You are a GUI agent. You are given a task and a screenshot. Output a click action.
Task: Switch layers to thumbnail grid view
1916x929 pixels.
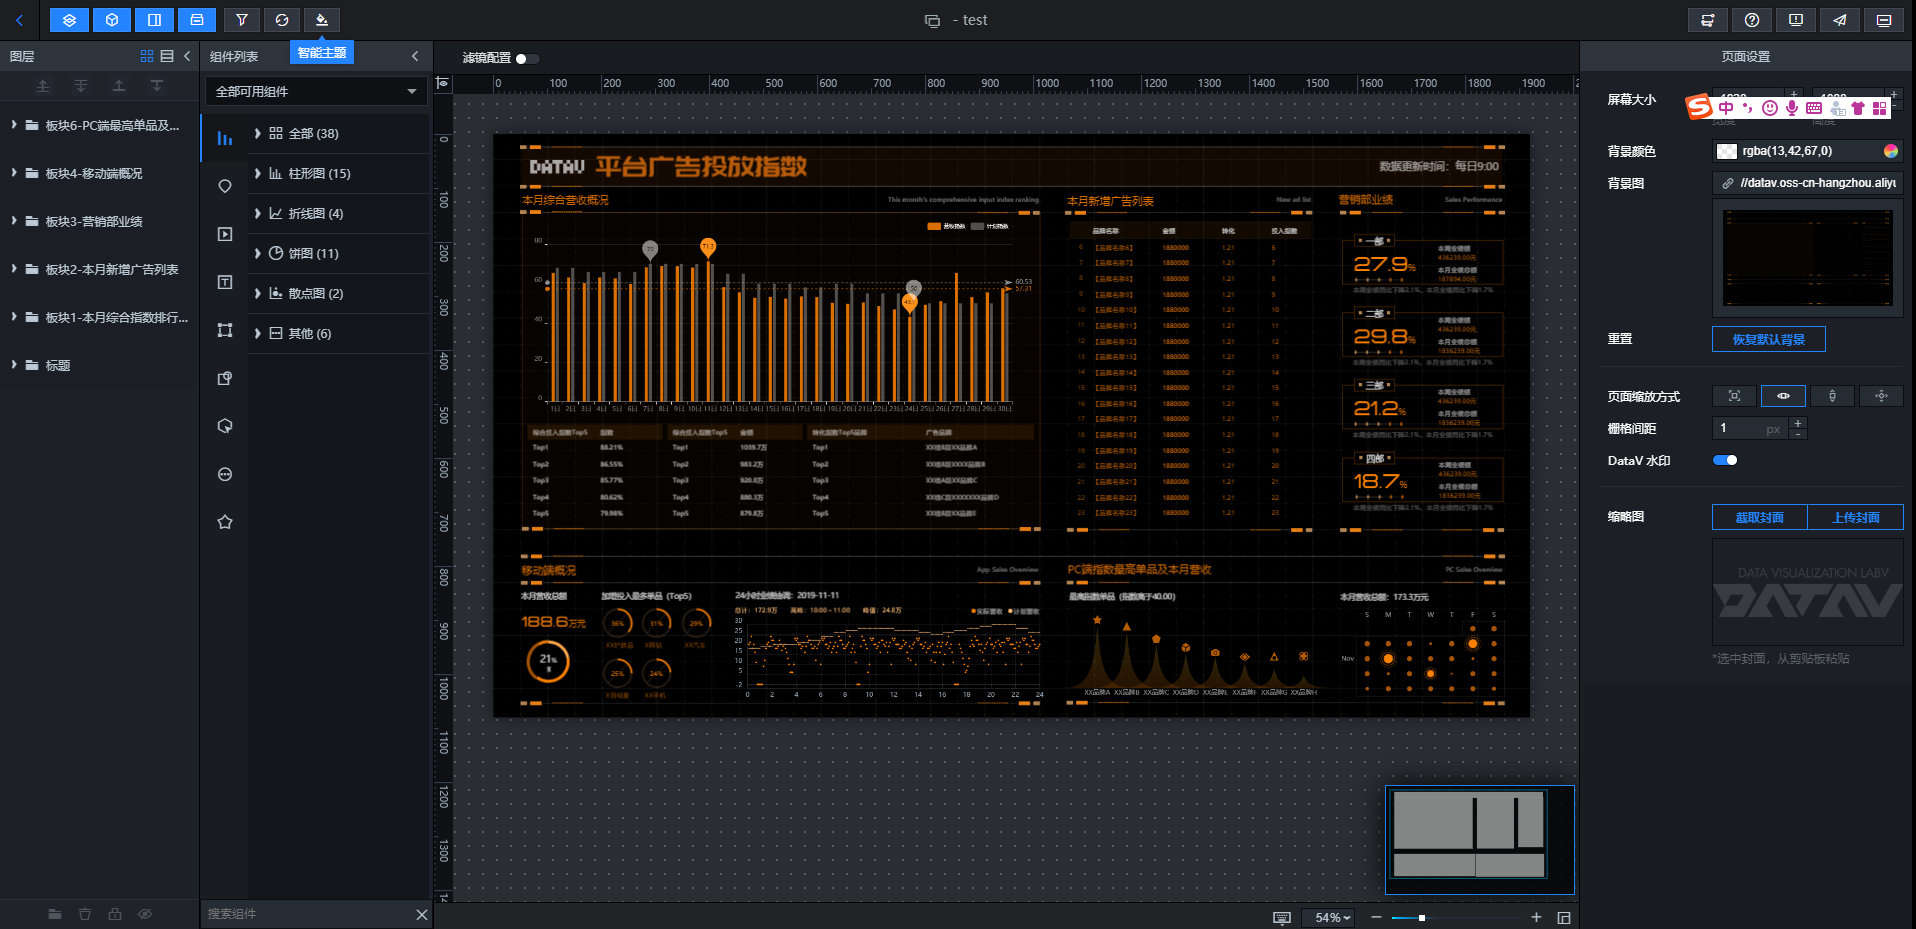click(147, 56)
